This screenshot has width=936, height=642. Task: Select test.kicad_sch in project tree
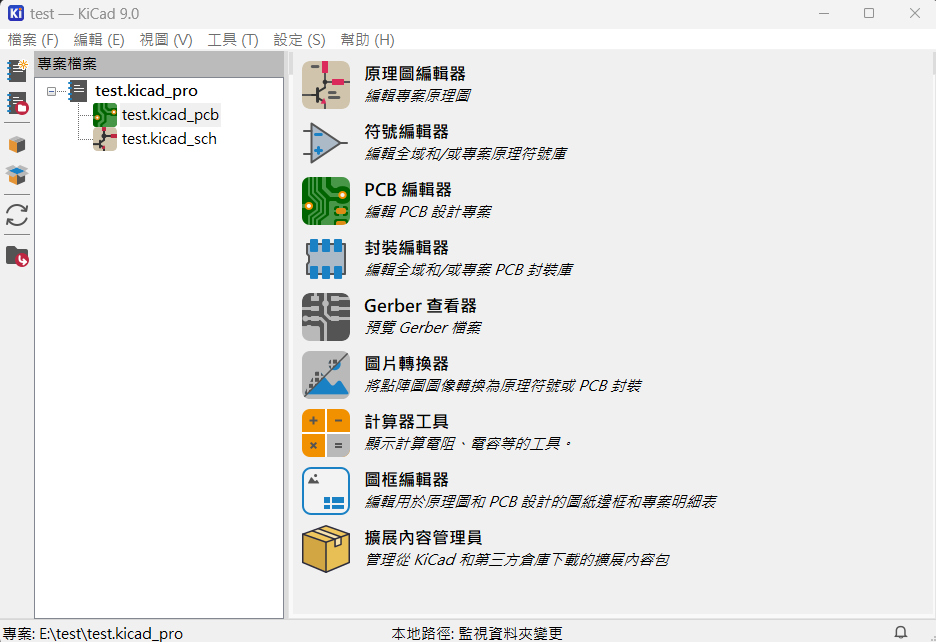[x=169, y=139]
